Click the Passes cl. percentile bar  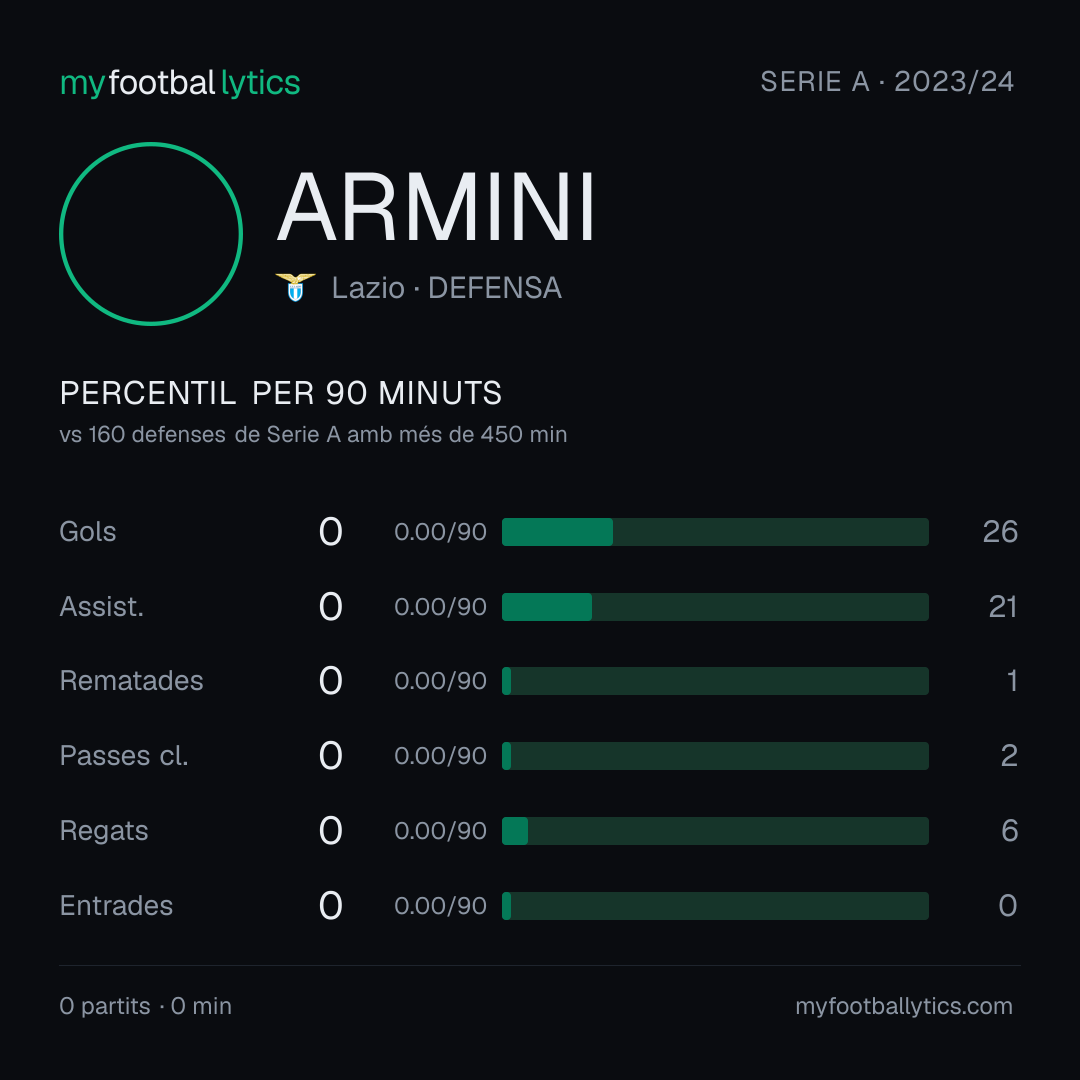point(715,756)
